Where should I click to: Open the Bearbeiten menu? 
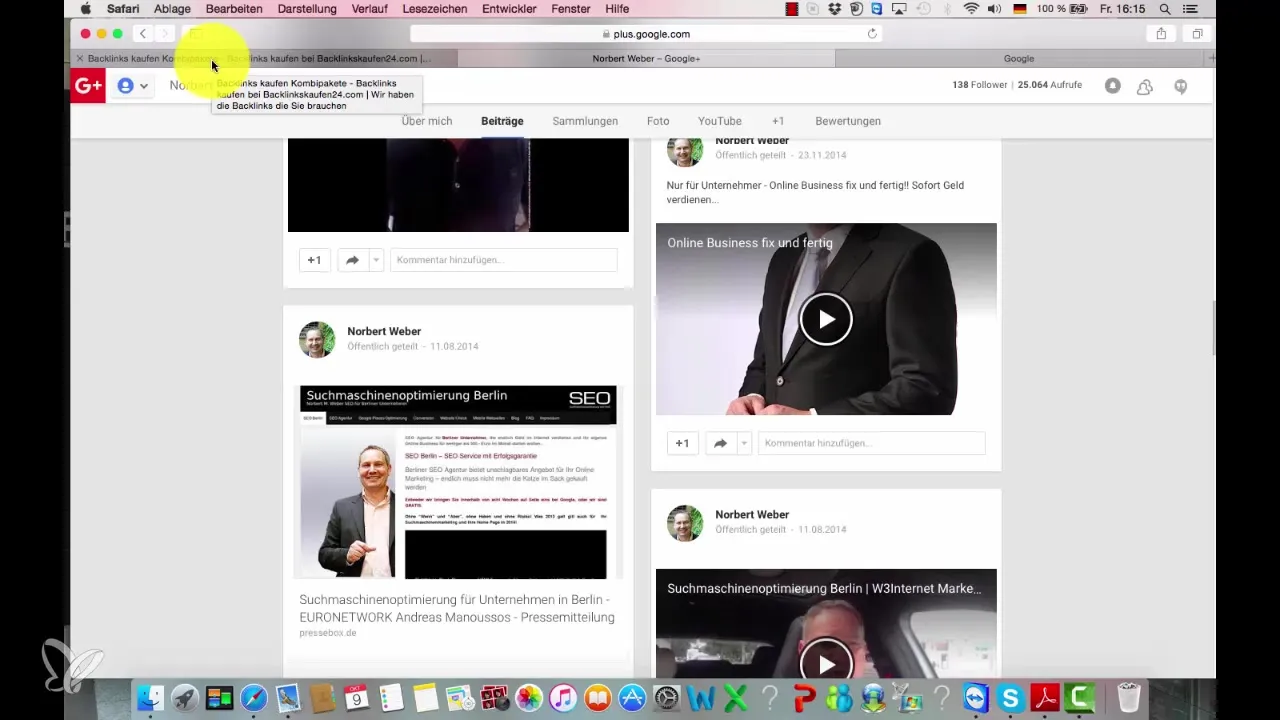[234, 9]
